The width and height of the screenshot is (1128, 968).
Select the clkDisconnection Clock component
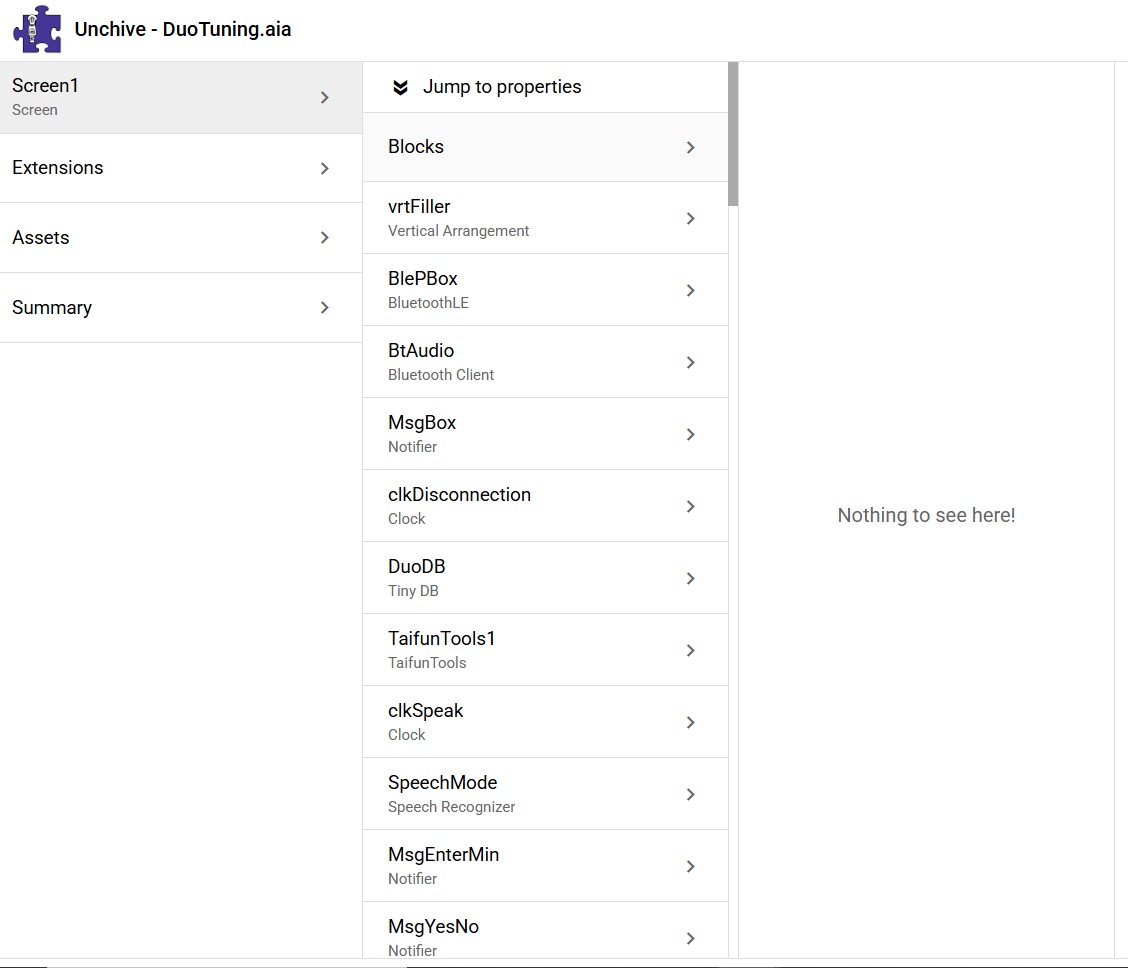point(544,506)
